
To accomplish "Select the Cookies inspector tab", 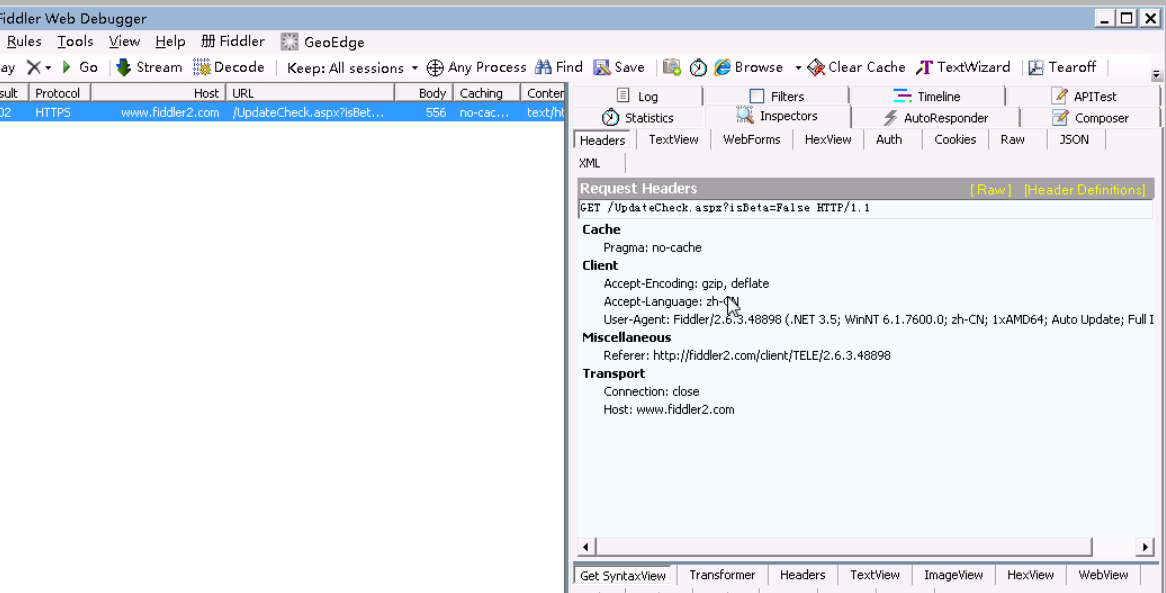I will (x=955, y=139).
